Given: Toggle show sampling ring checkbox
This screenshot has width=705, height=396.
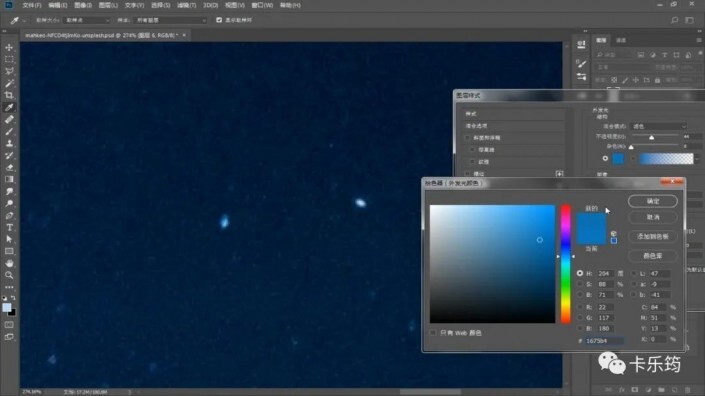Looking at the screenshot, I should tap(219, 20).
